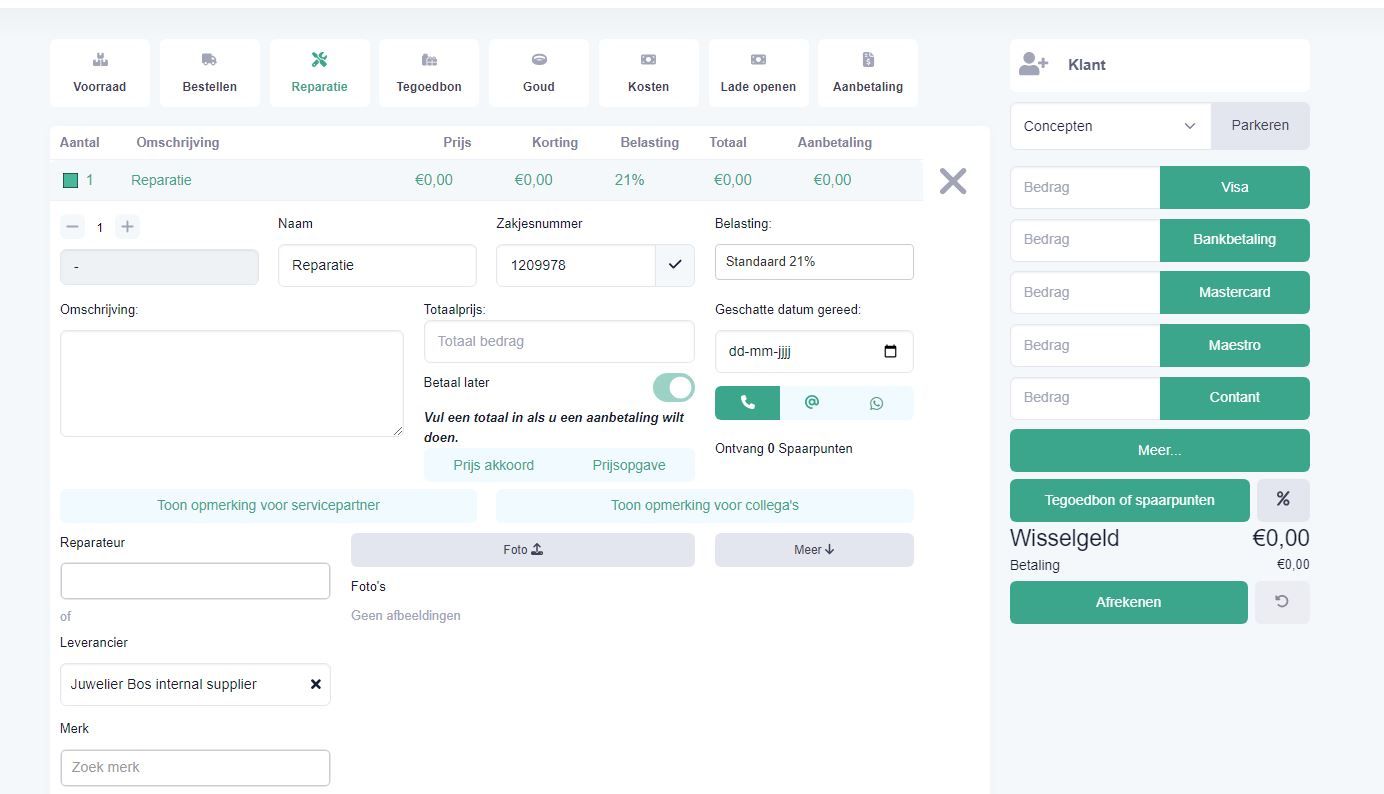
Task: Click the Afrekenen button
Action: tap(1128, 602)
